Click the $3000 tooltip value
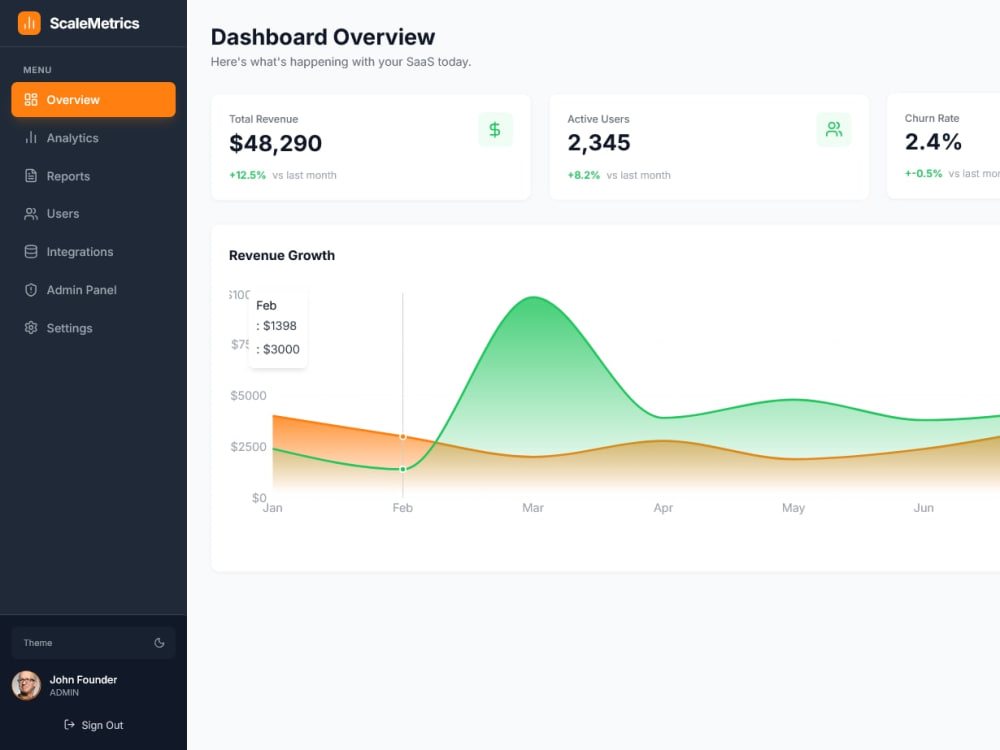1000x750 pixels. tap(281, 349)
